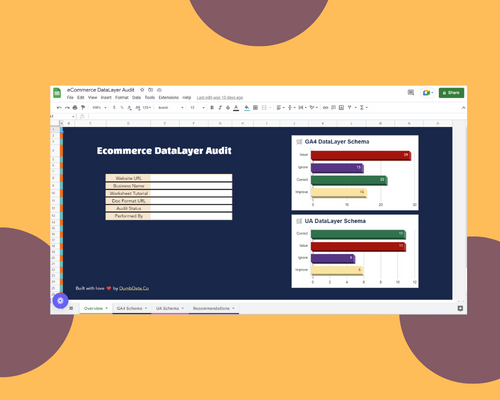500x400 pixels.
Task: Open the text rotation dropdown
Action: [x=313, y=107]
